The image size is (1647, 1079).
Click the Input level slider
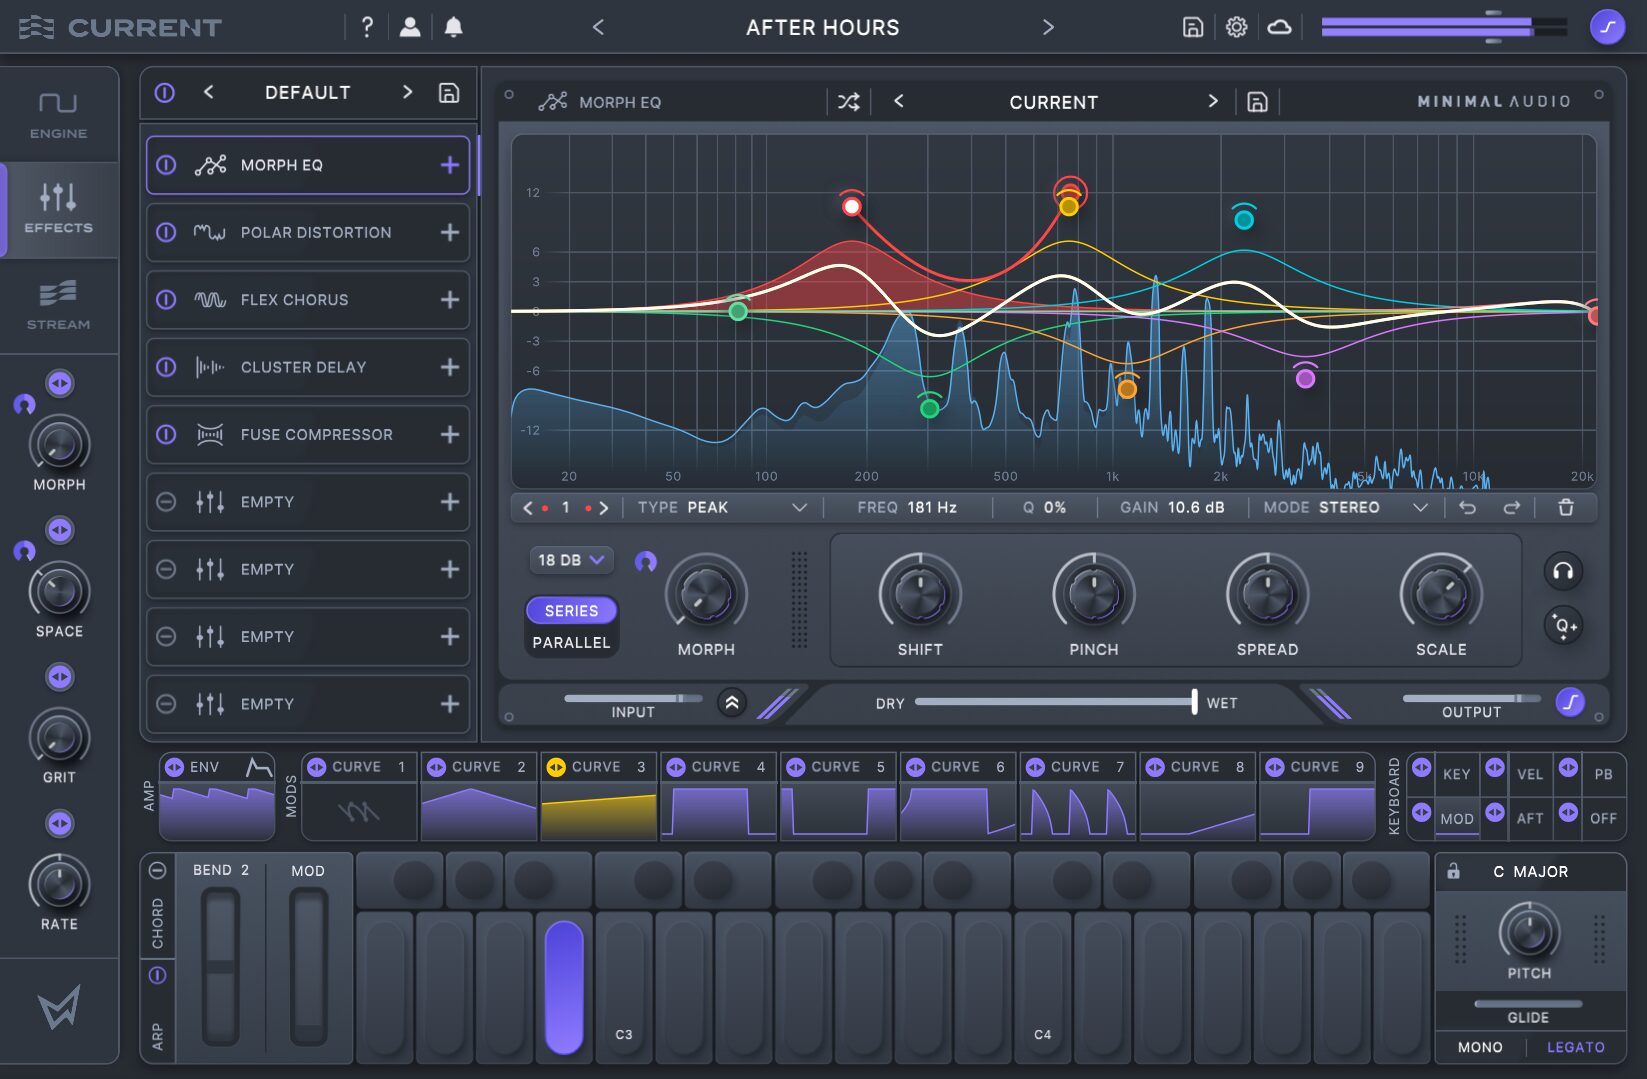[x=633, y=698]
